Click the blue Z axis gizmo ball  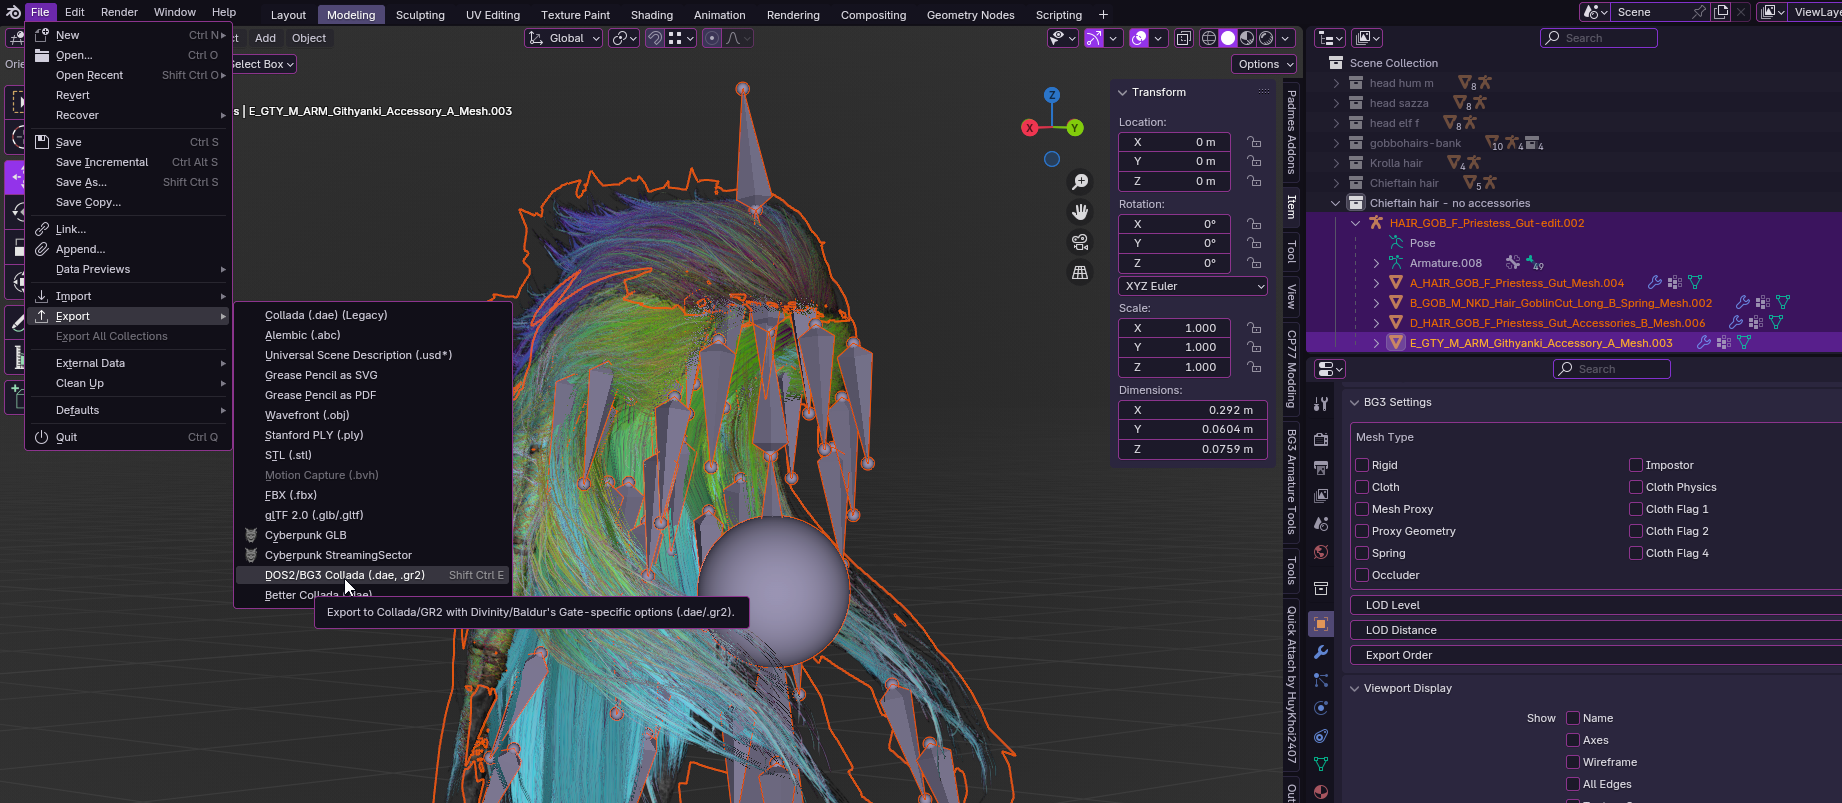pyautogui.click(x=1052, y=95)
